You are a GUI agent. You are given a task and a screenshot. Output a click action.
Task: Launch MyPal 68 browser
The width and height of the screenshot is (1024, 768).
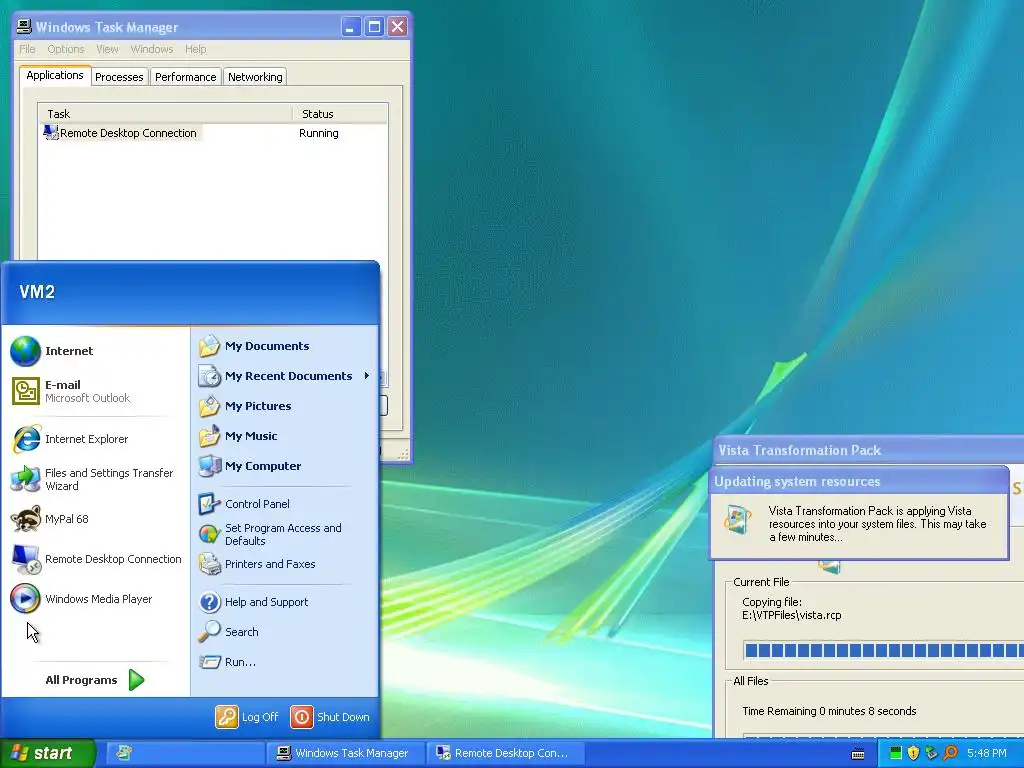[50, 519]
